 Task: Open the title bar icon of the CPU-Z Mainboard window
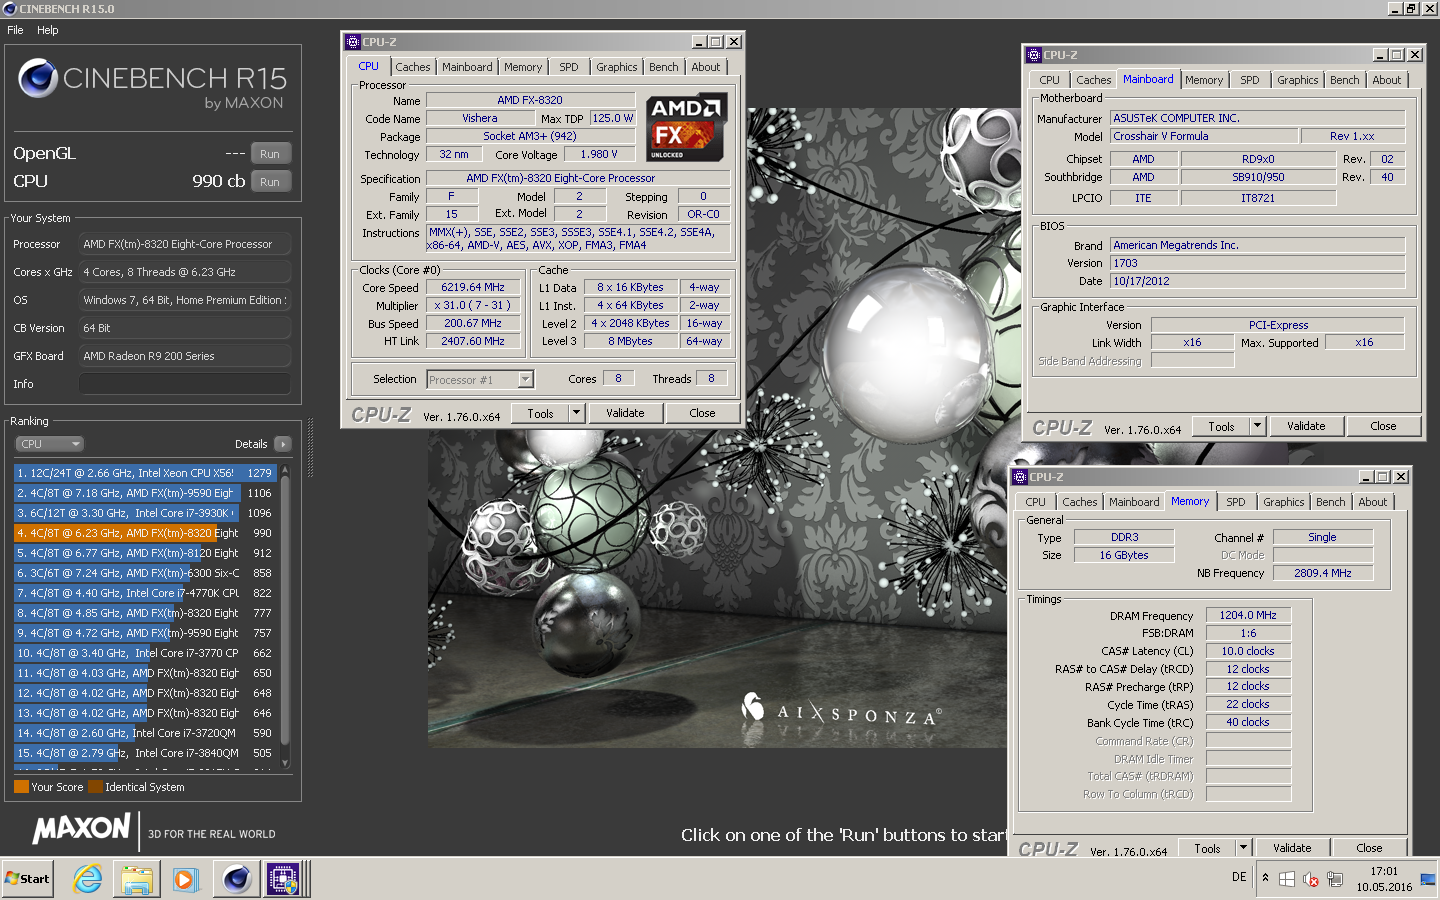(1034, 55)
